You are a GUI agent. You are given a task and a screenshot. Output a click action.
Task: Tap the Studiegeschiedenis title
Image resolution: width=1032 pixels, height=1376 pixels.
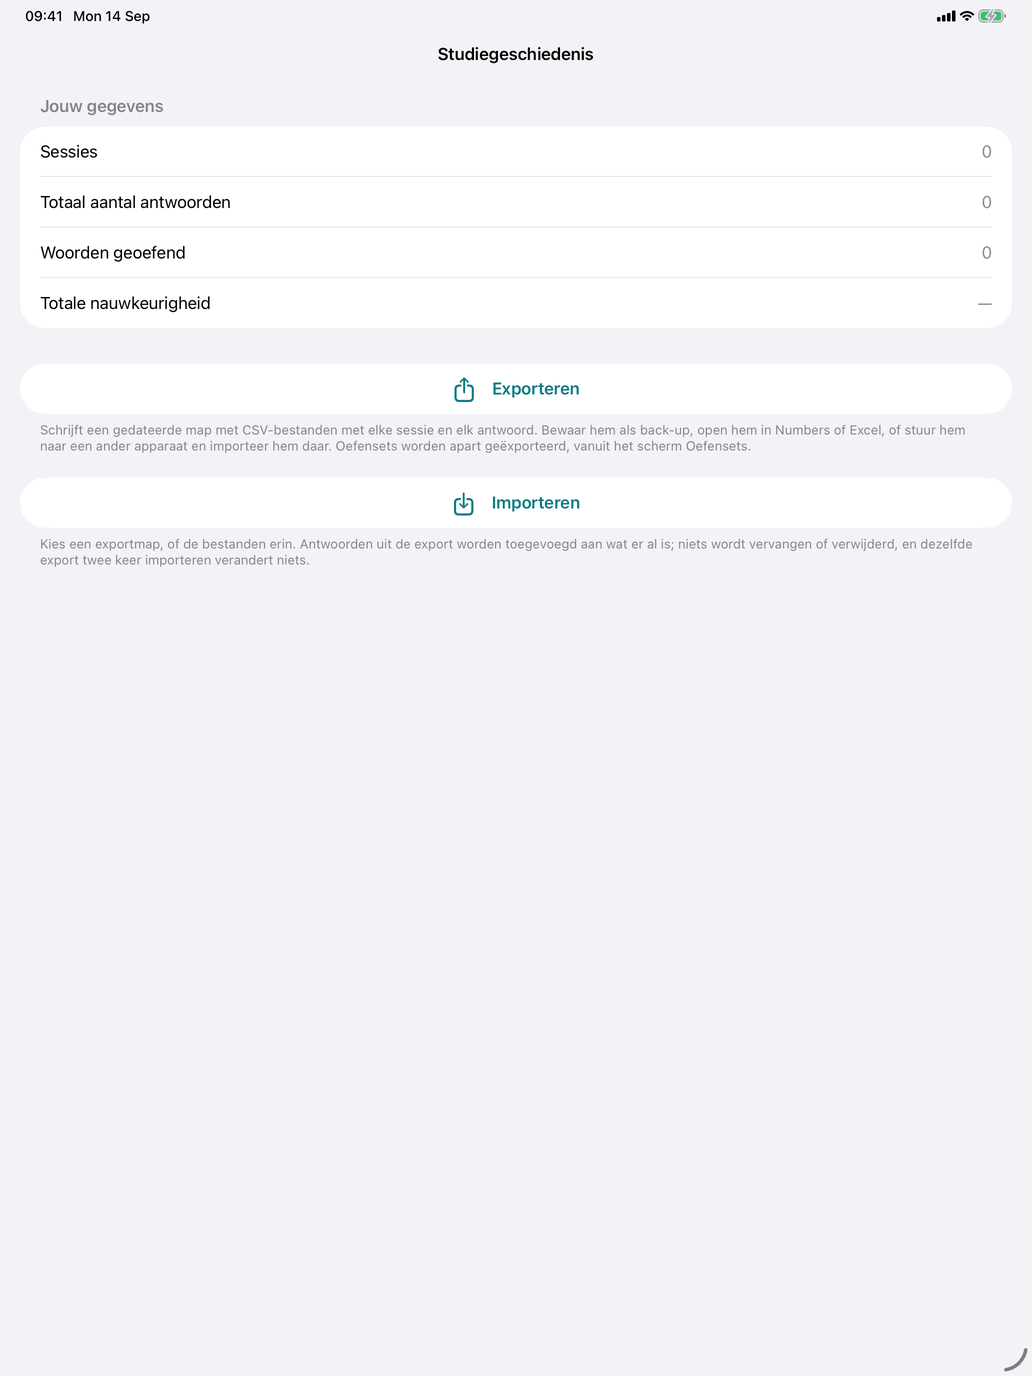pyautogui.click(x=516, y=54)
